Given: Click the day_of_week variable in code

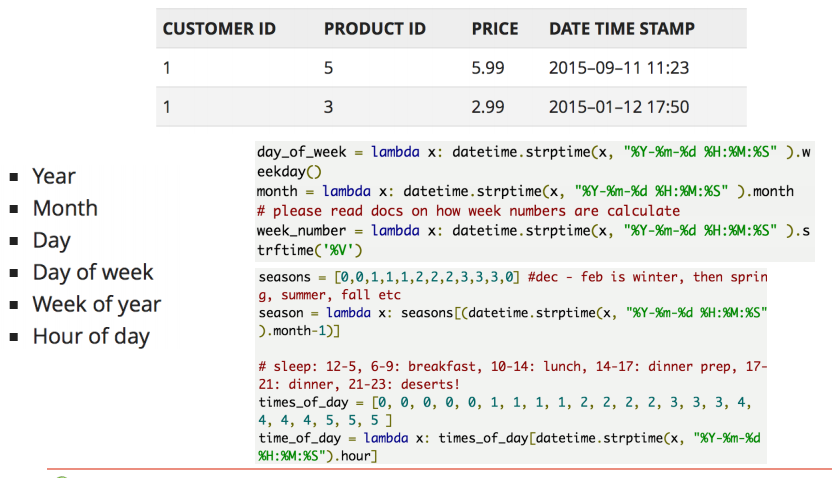Looking at the screenshot, I should coord(301,152).
